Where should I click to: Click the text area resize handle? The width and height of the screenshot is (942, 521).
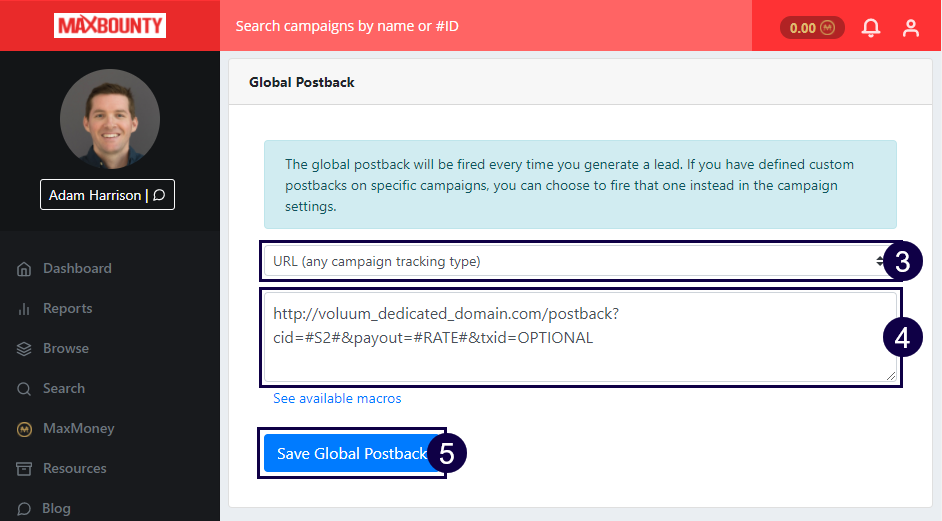click(x=892, y=376)
